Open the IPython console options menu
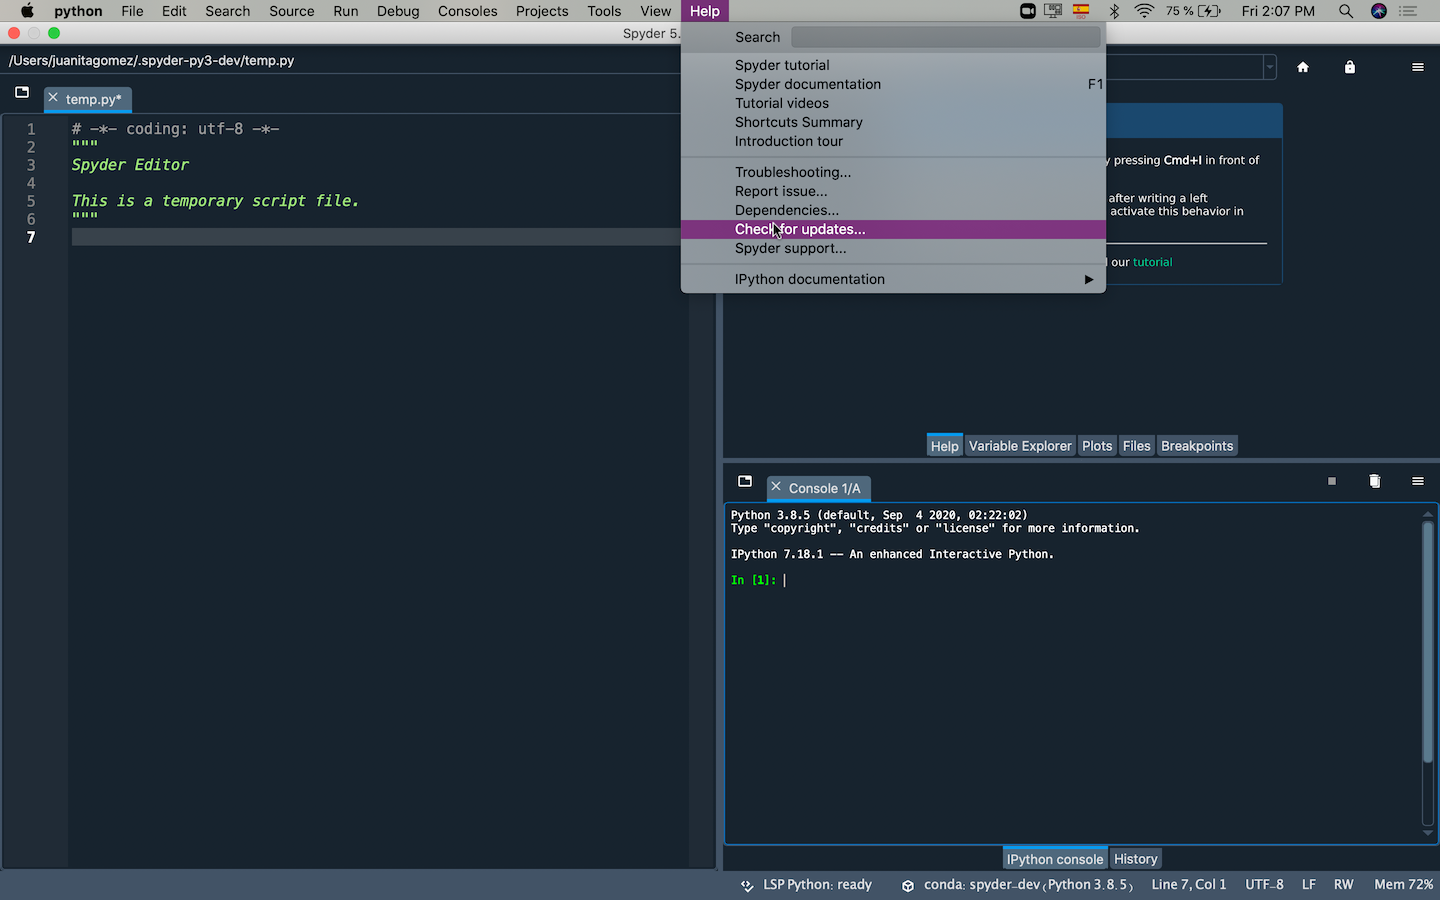Viewport: 1440px width, 900px height. tap(1417, 481)
